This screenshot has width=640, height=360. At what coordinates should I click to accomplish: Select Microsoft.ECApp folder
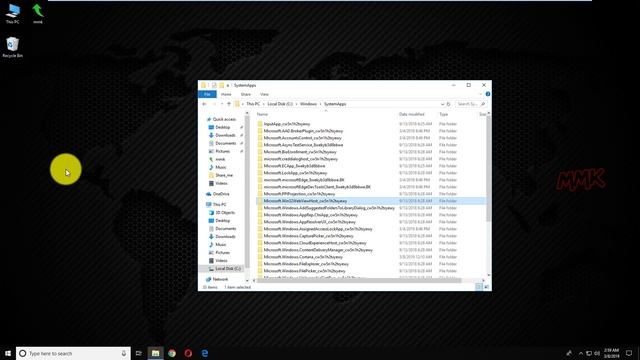(x=294, y=166)
